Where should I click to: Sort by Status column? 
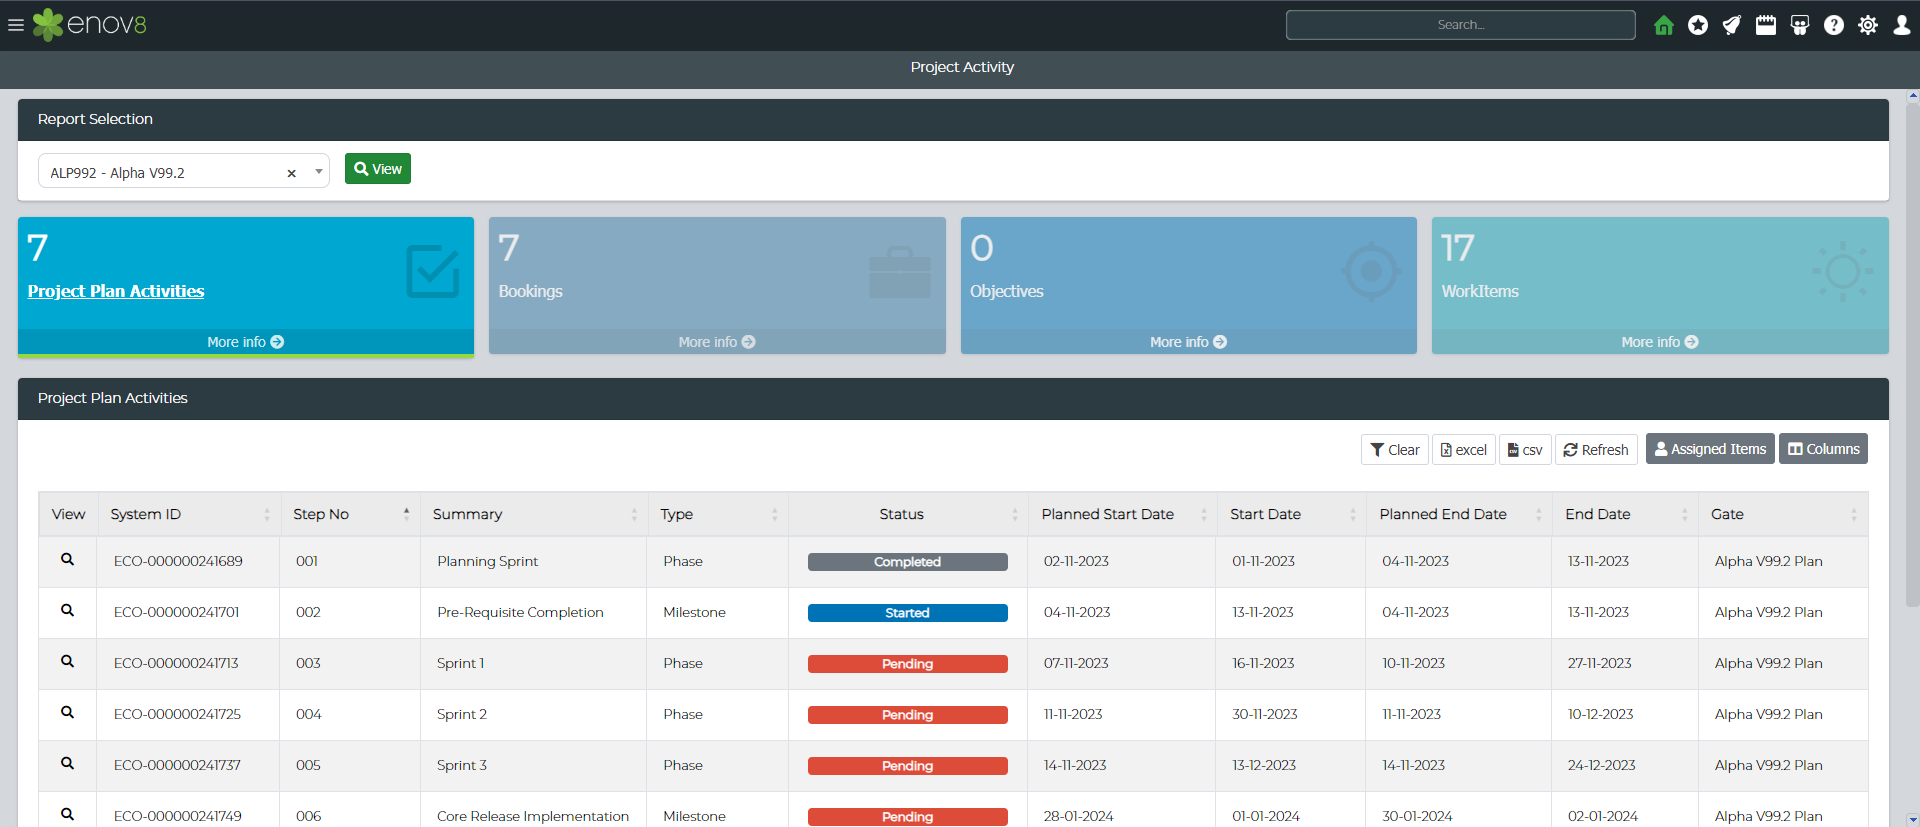pyautogui.click(x=908, y=514)
